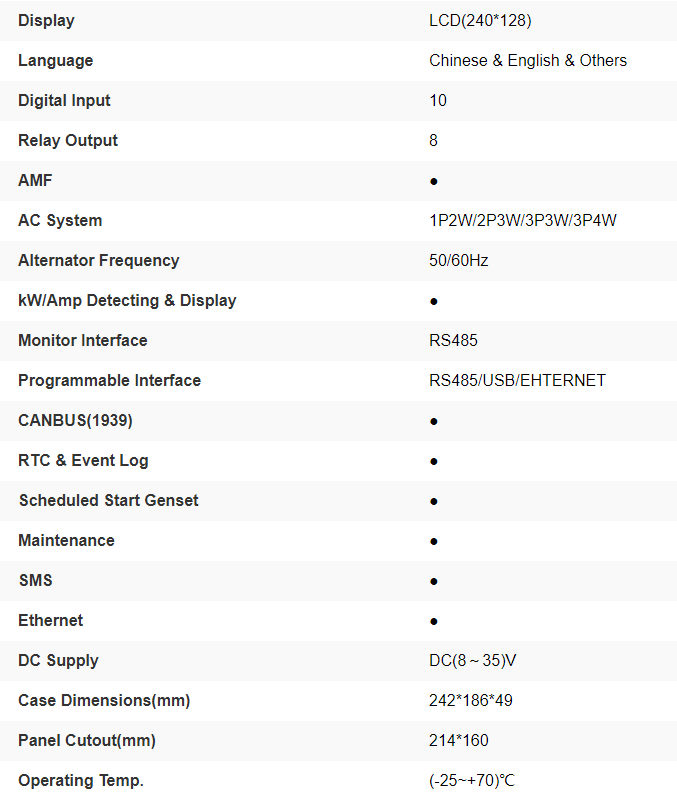Click the Monitor Interface RS485 value

tap(454, 340)
